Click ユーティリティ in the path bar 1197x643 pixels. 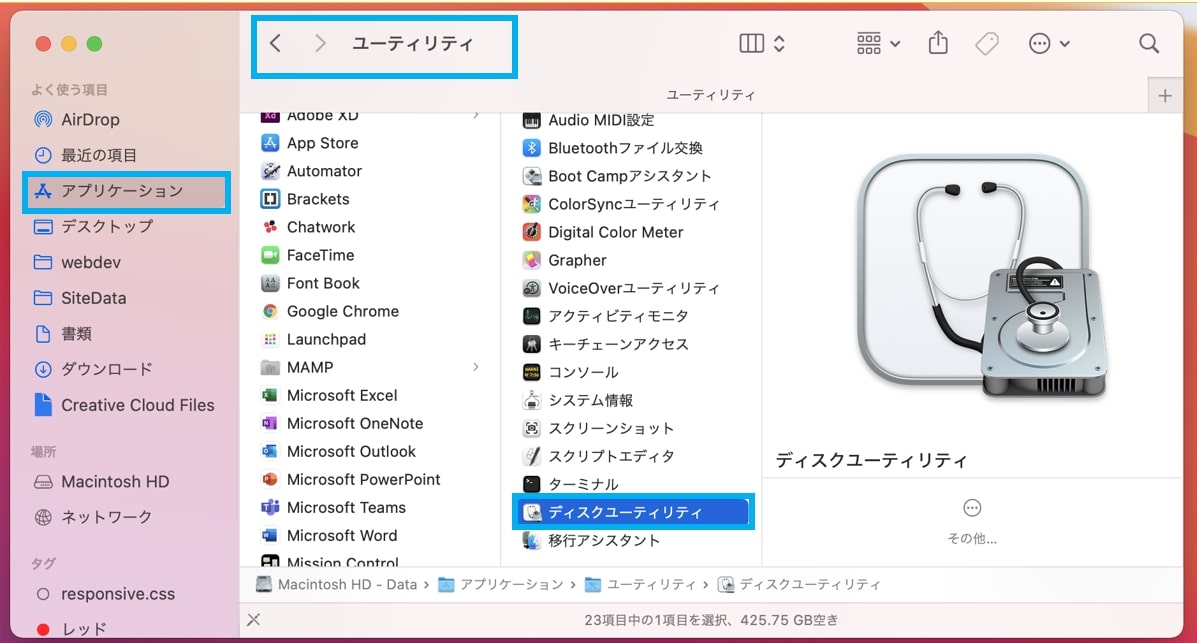click(640, 585)
